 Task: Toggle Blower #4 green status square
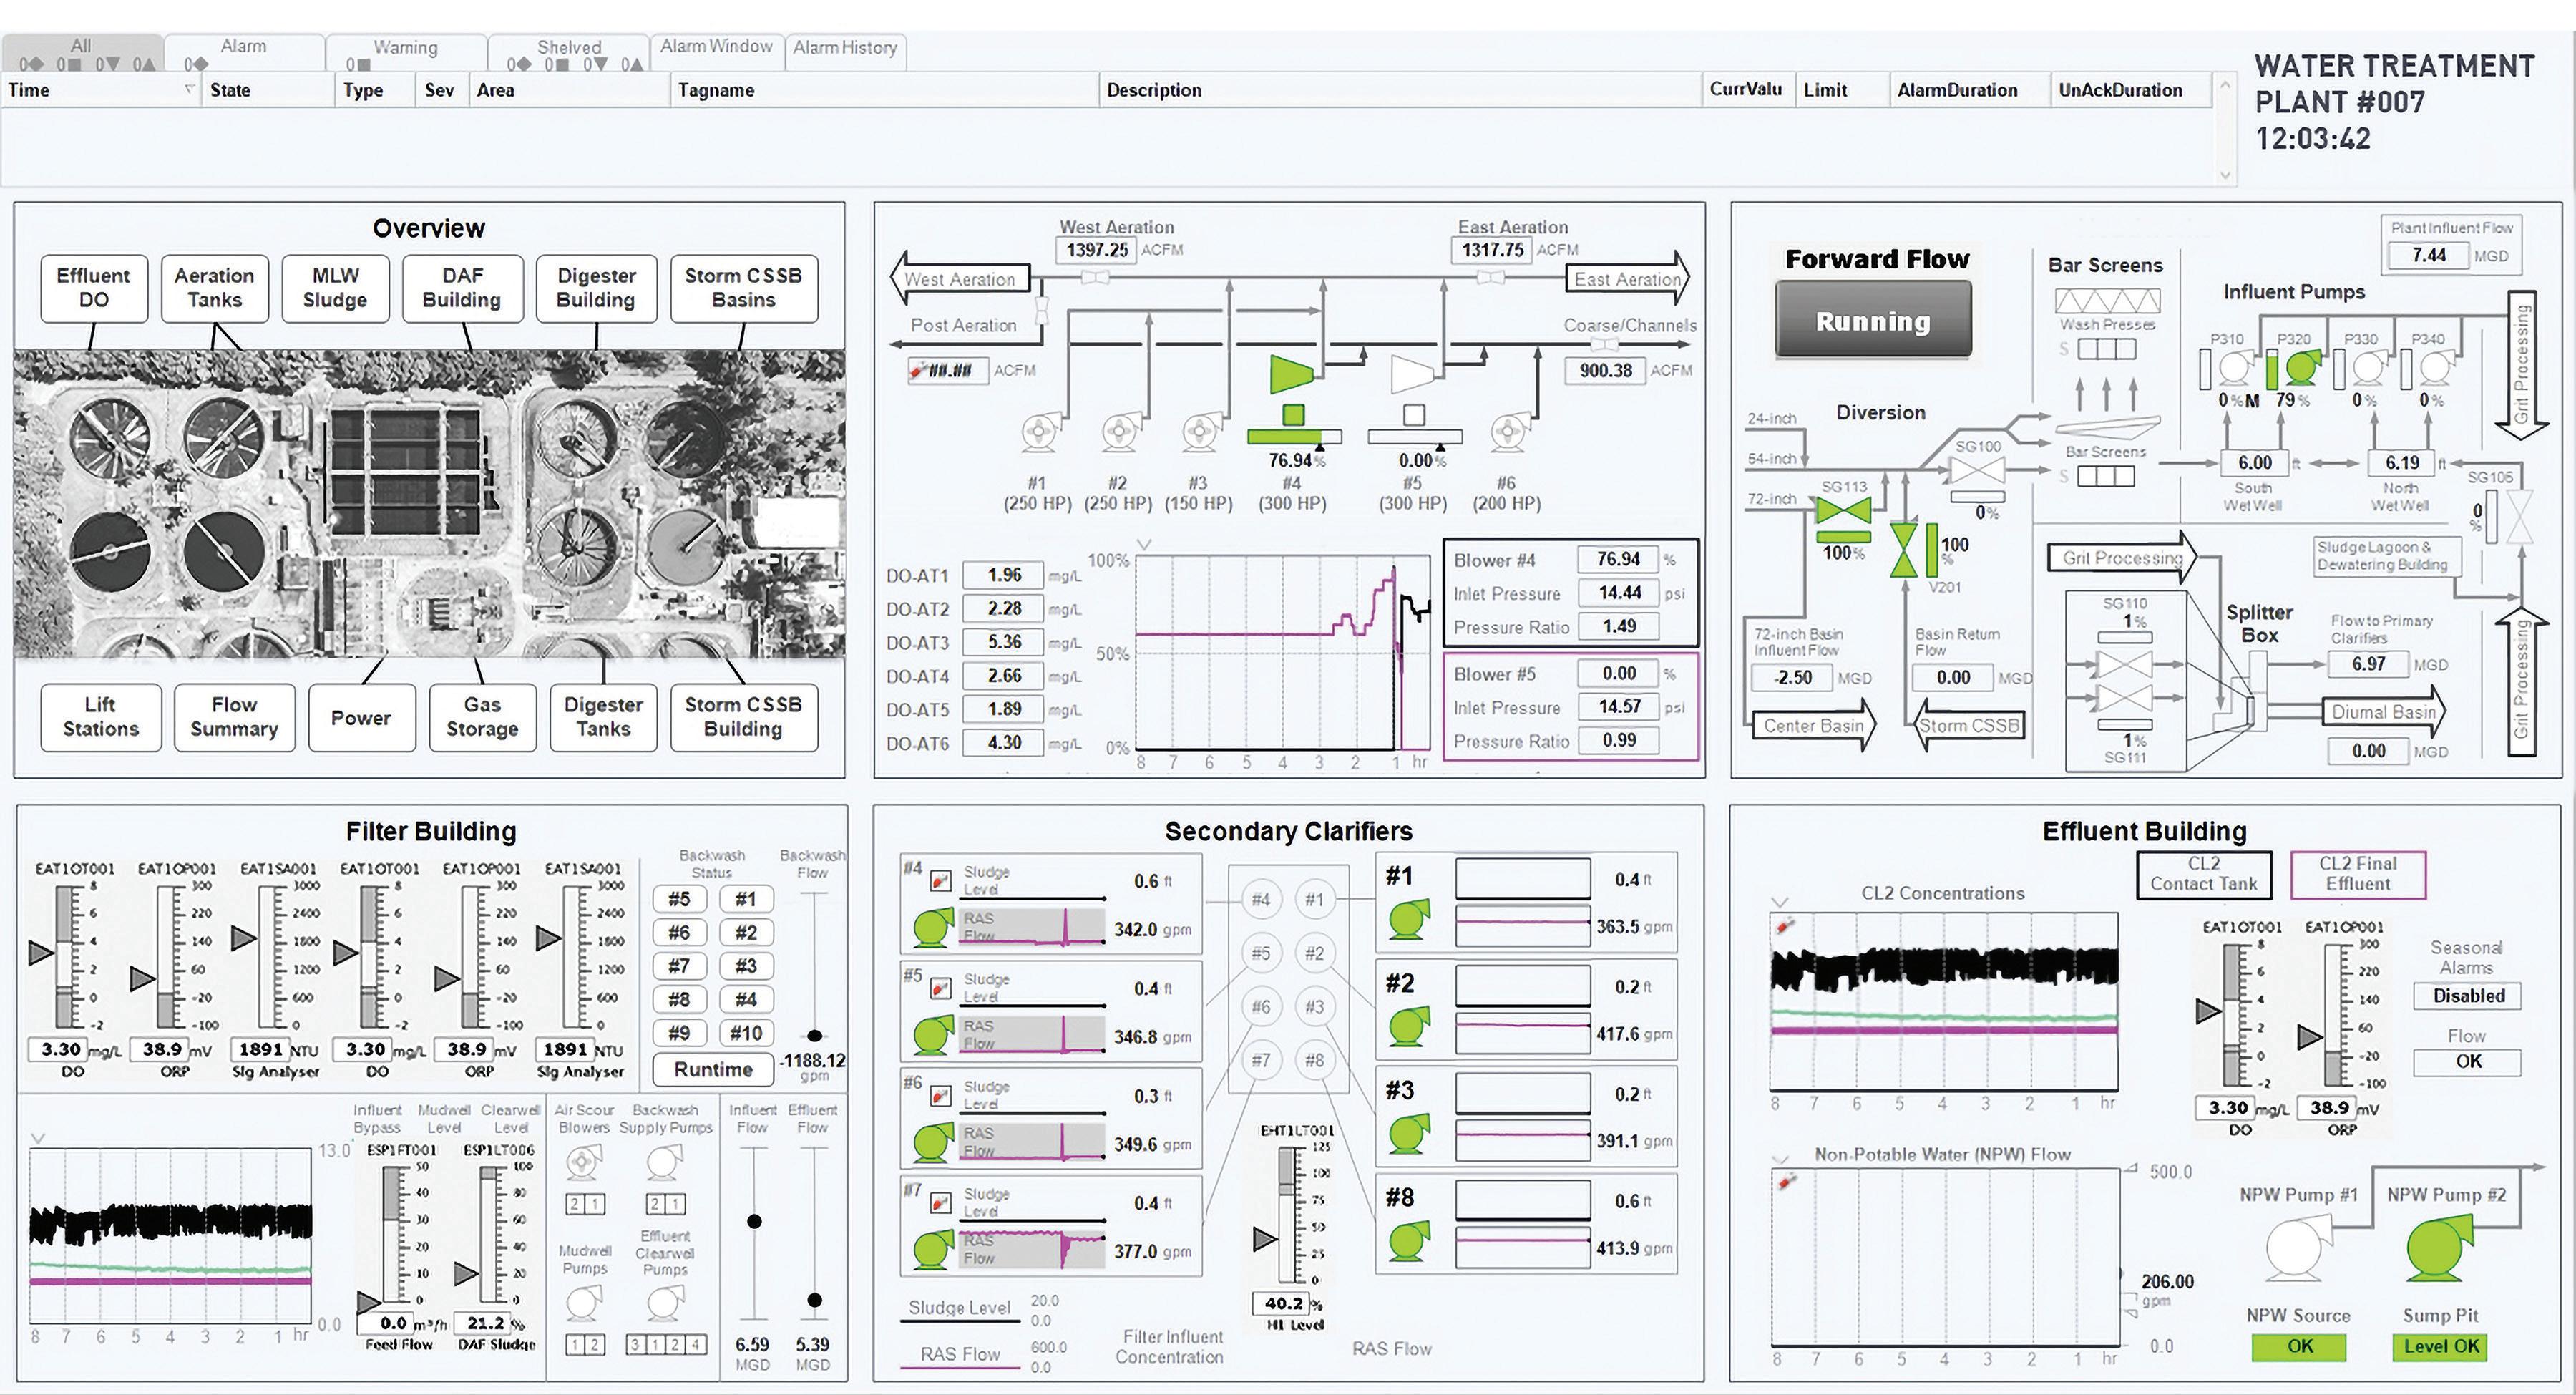tap(1293, 414)
